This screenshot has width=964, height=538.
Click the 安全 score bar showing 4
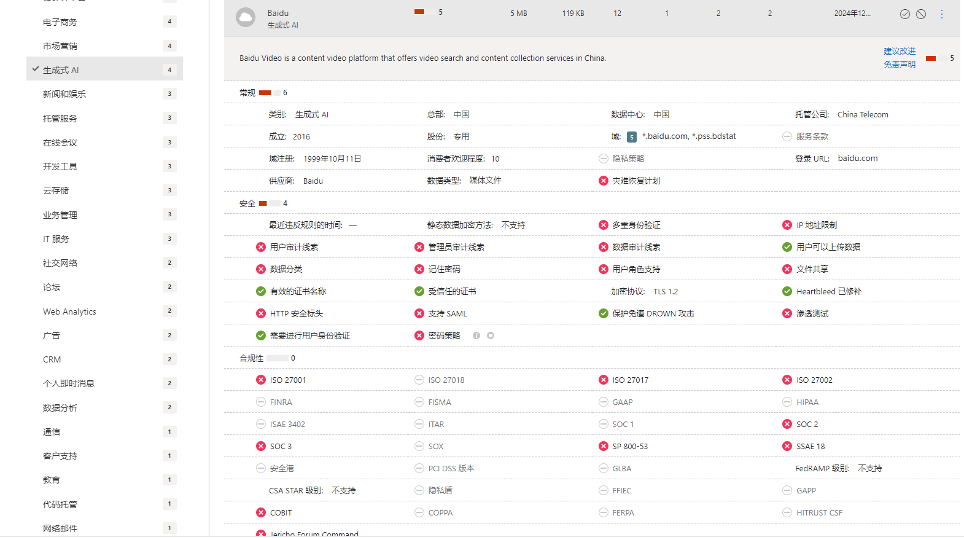pyautogui.click(x=269, y=204)
